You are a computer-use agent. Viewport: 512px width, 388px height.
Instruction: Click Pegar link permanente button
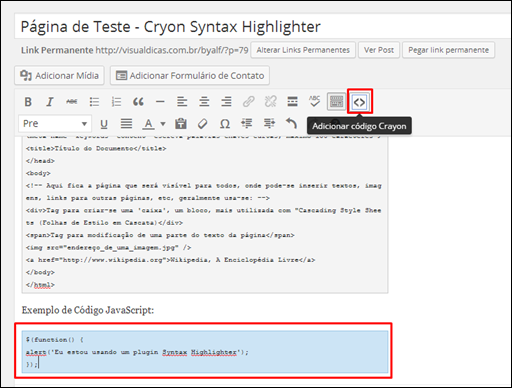pyautogui.click(x=448, y=50)
